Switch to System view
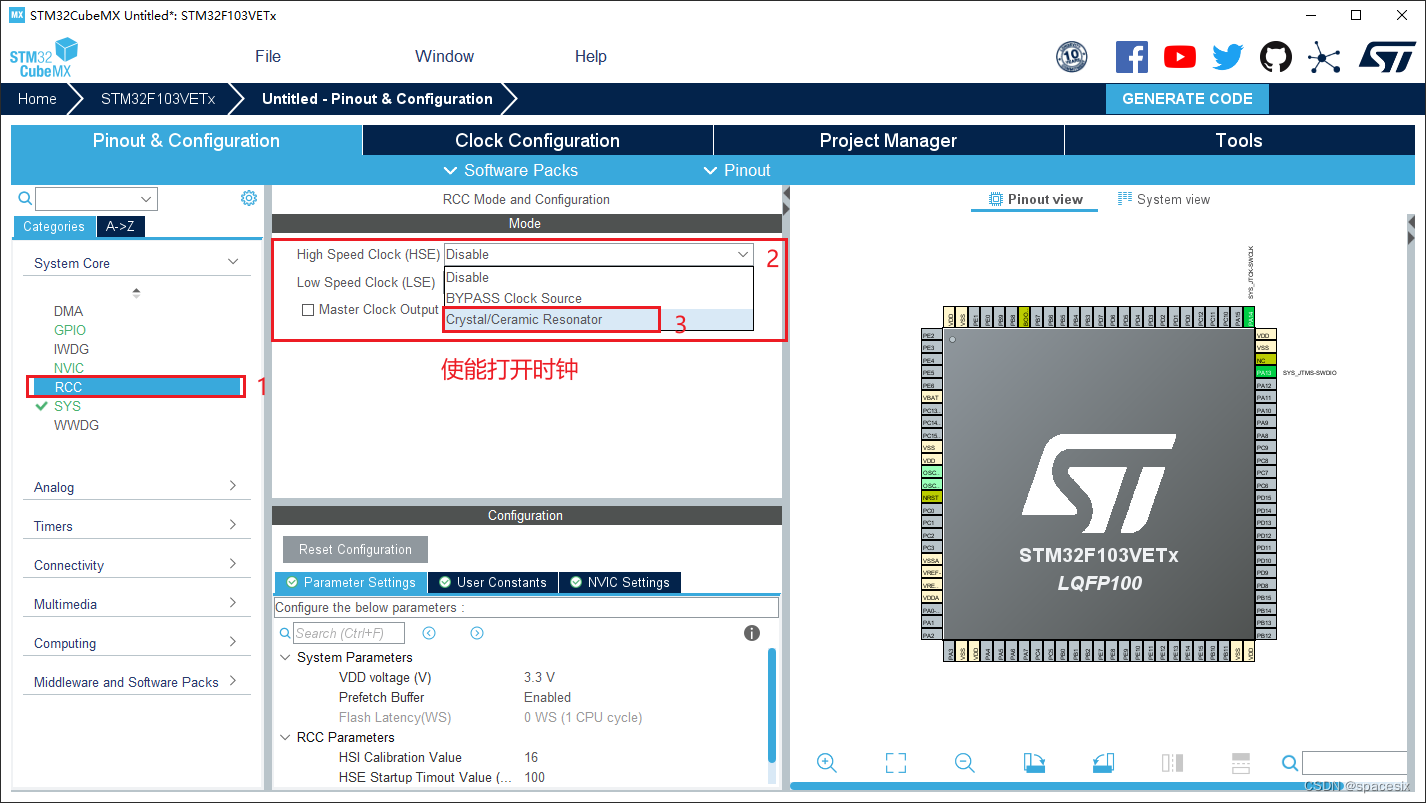The image size is (1426, 803). tap(1164, 199)
